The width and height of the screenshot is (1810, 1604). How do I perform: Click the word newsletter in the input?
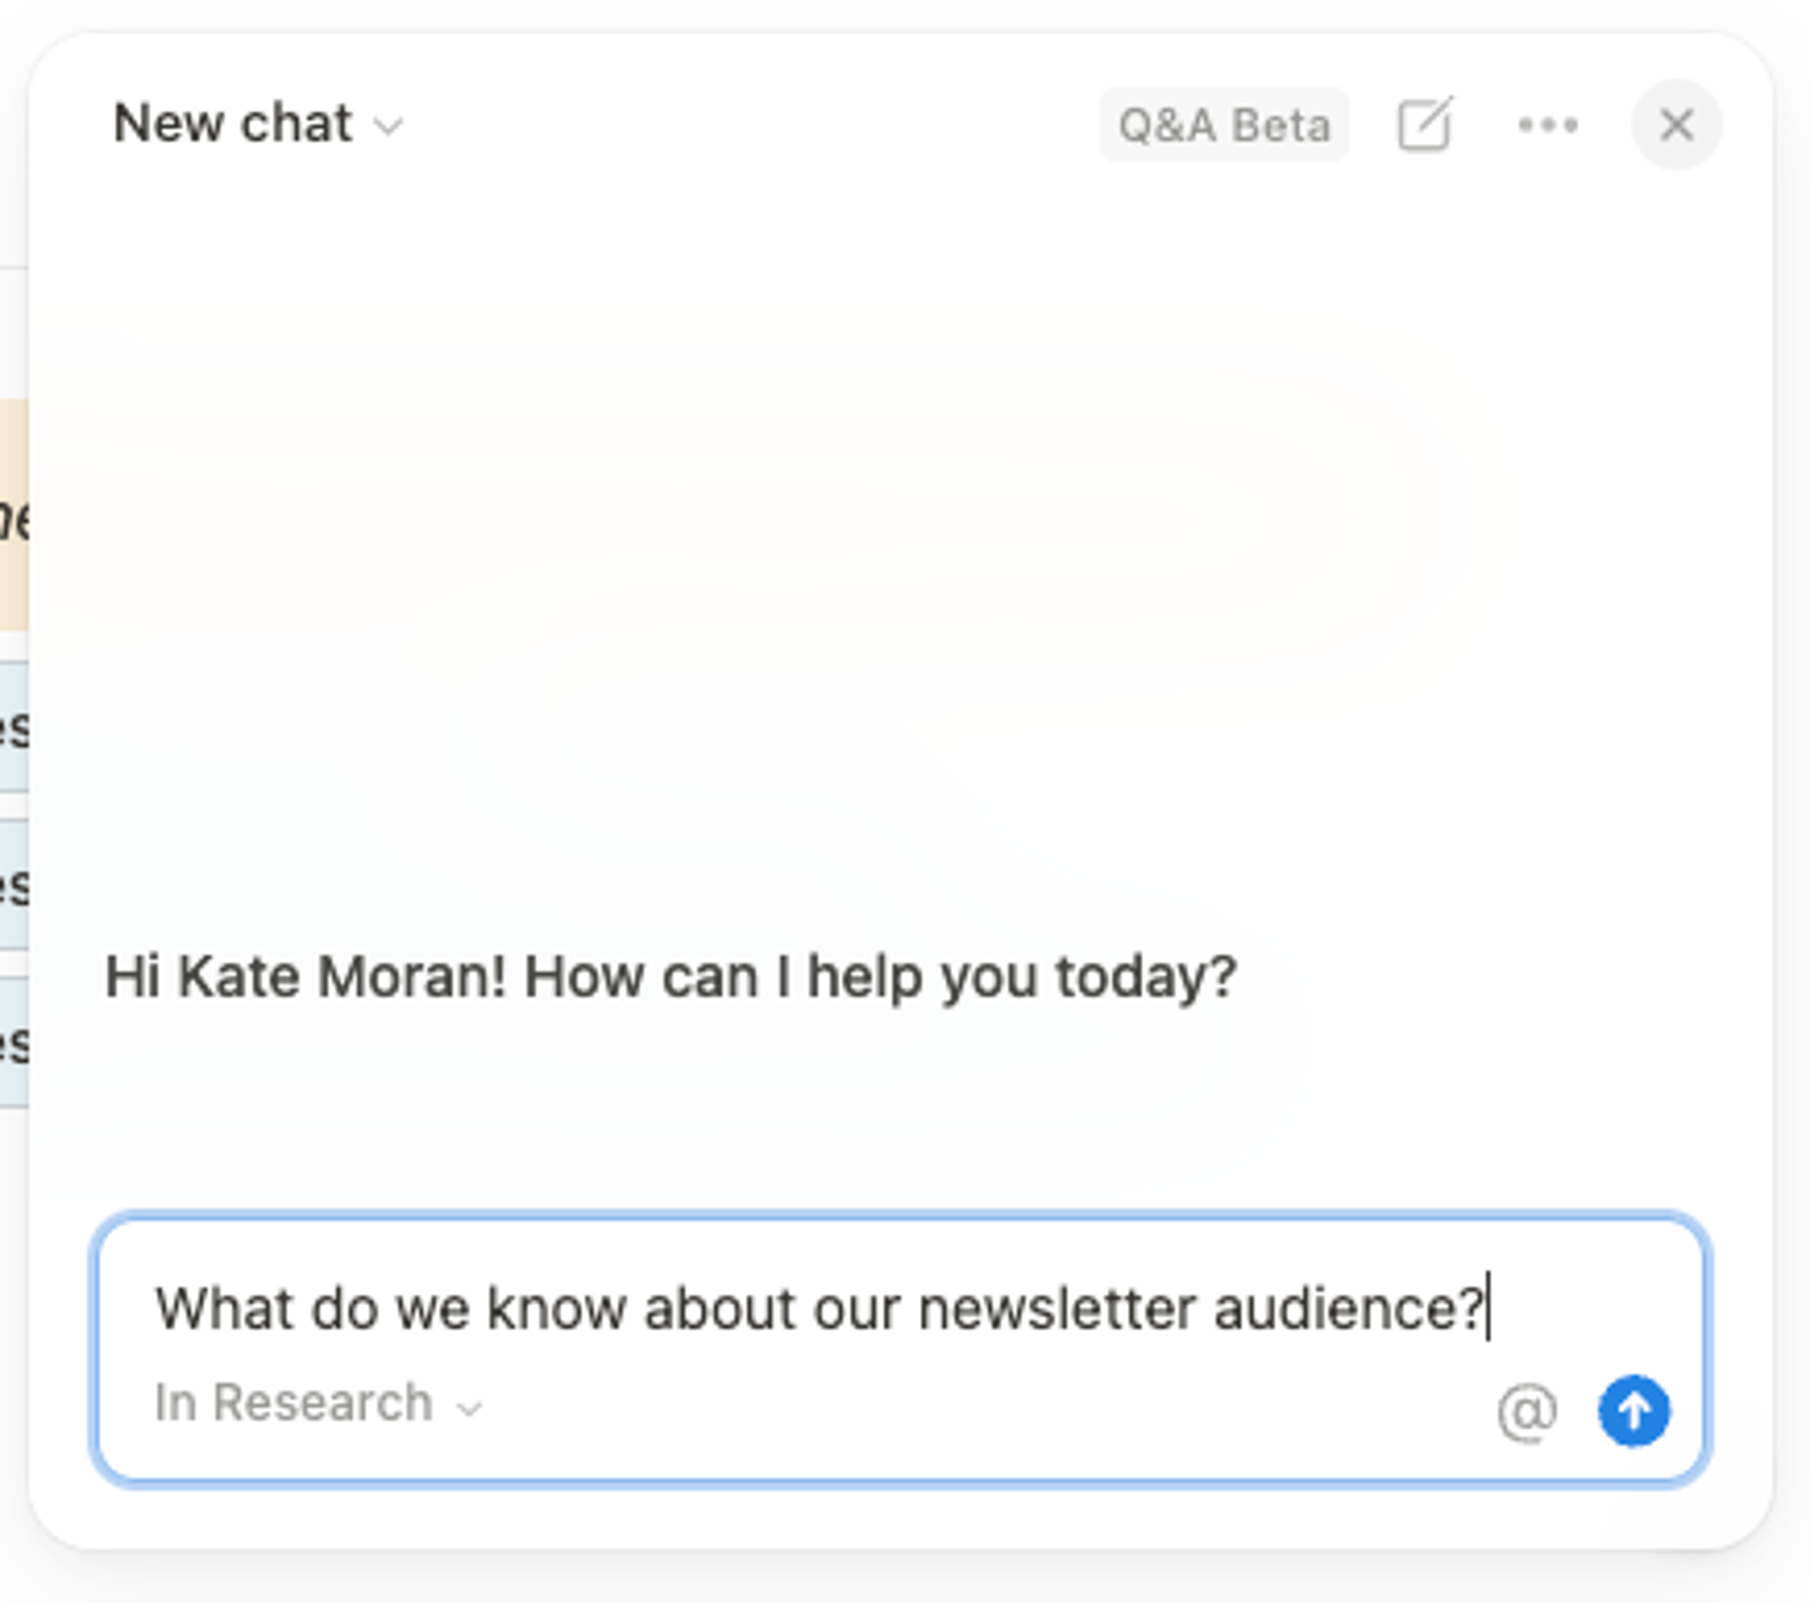[1056, 1309]
